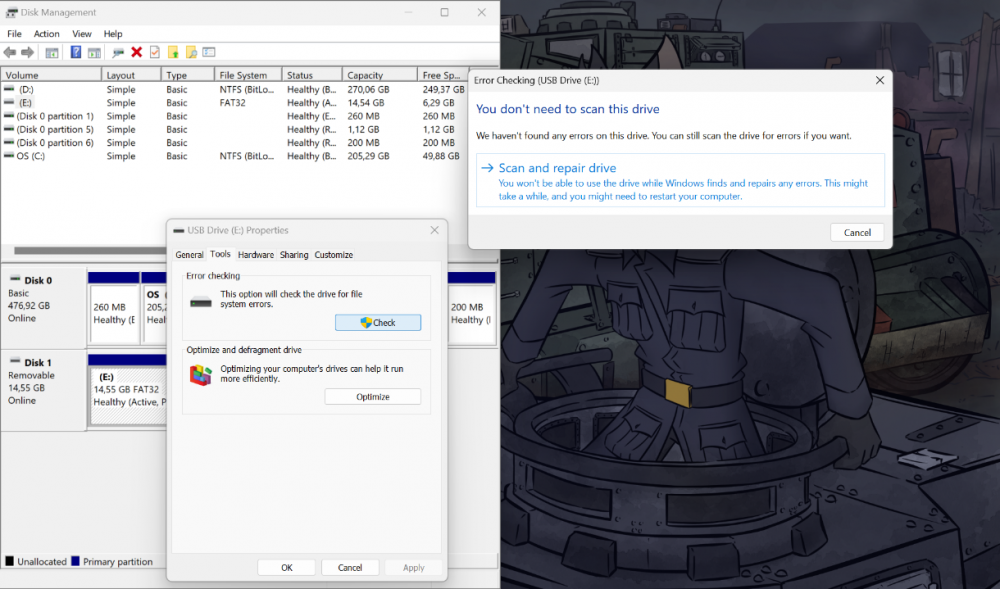Viewport: 1000px width, 589px height.
Task: Sort by the File System column header
Action: pos(248,75)
